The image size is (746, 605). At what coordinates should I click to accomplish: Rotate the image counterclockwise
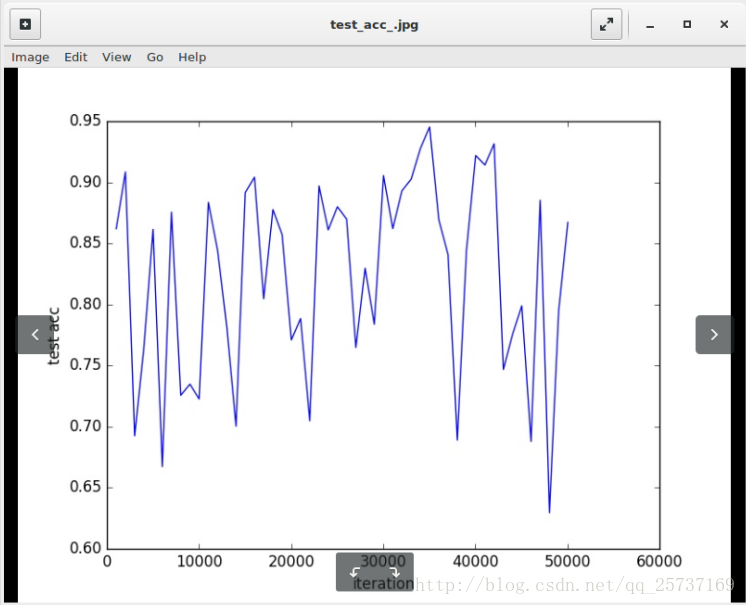(356, 572)
